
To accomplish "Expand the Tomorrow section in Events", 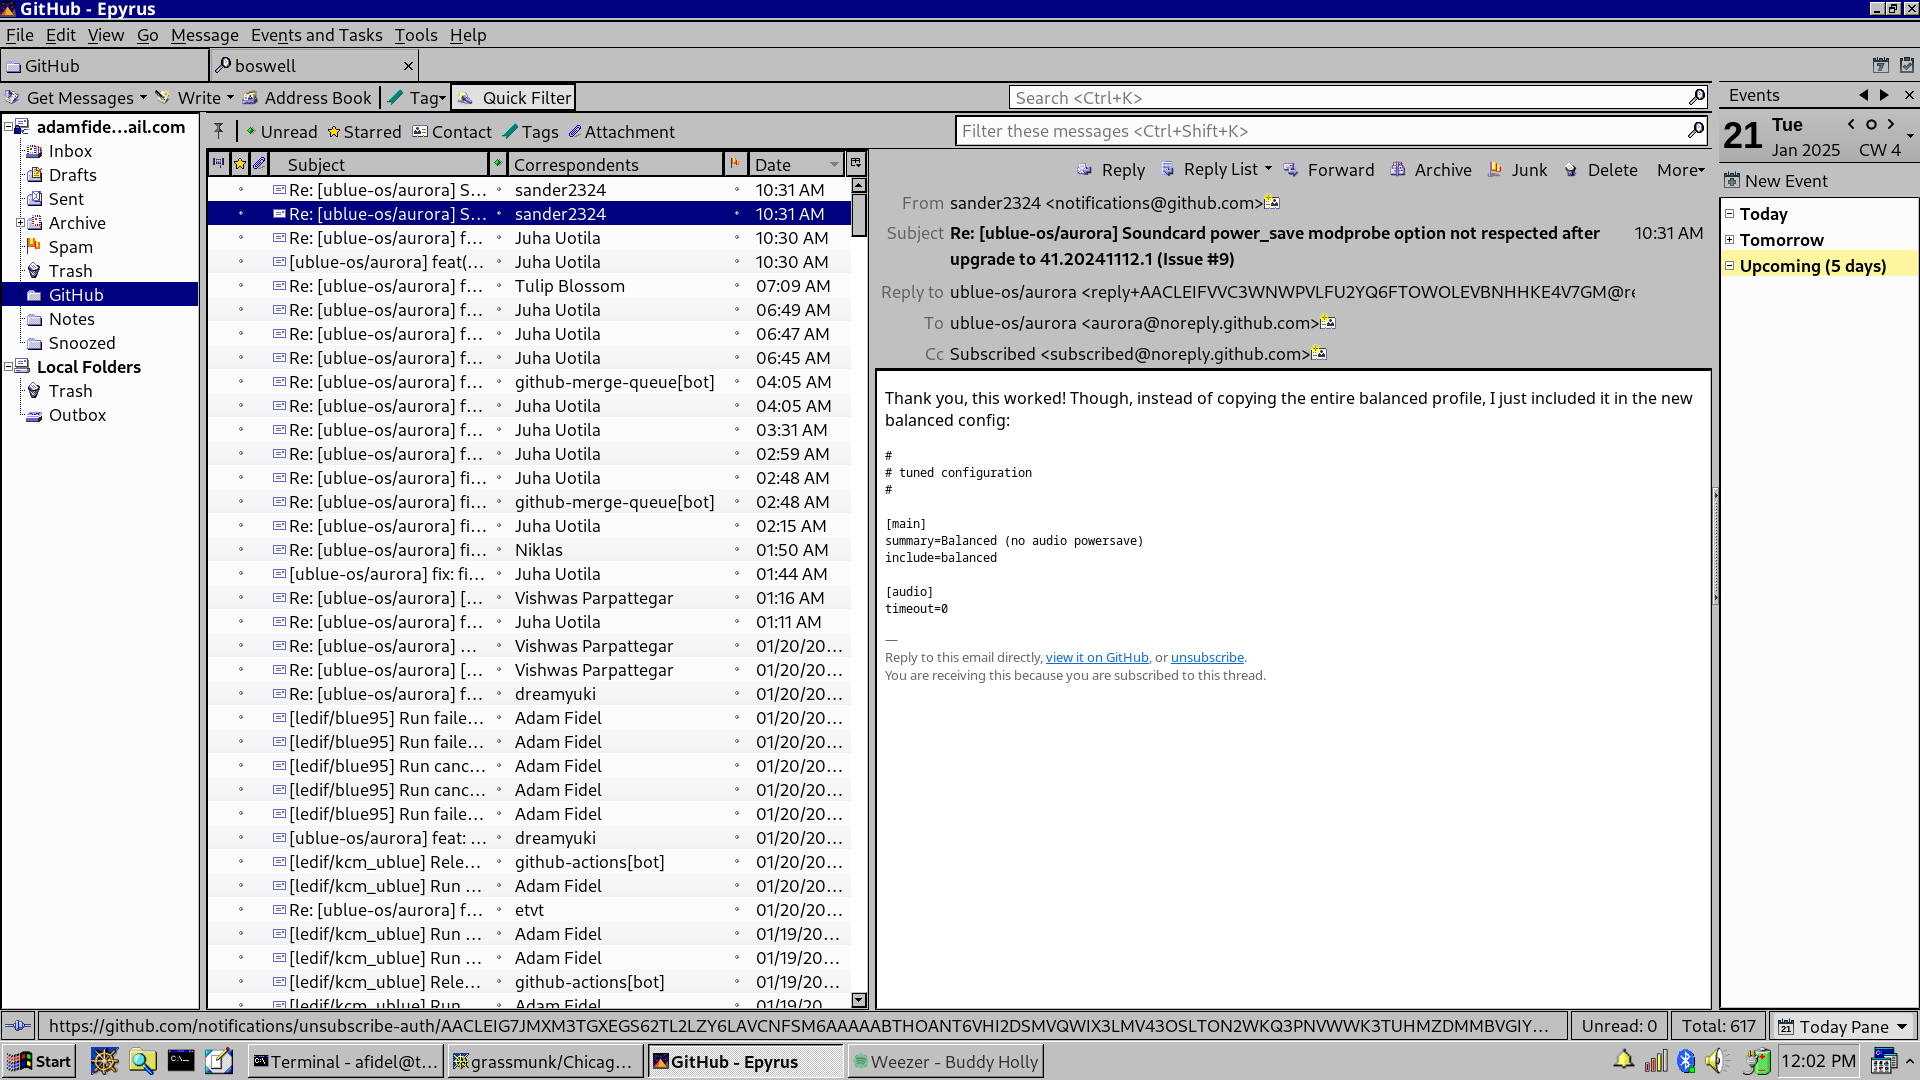I will 1729,239.
